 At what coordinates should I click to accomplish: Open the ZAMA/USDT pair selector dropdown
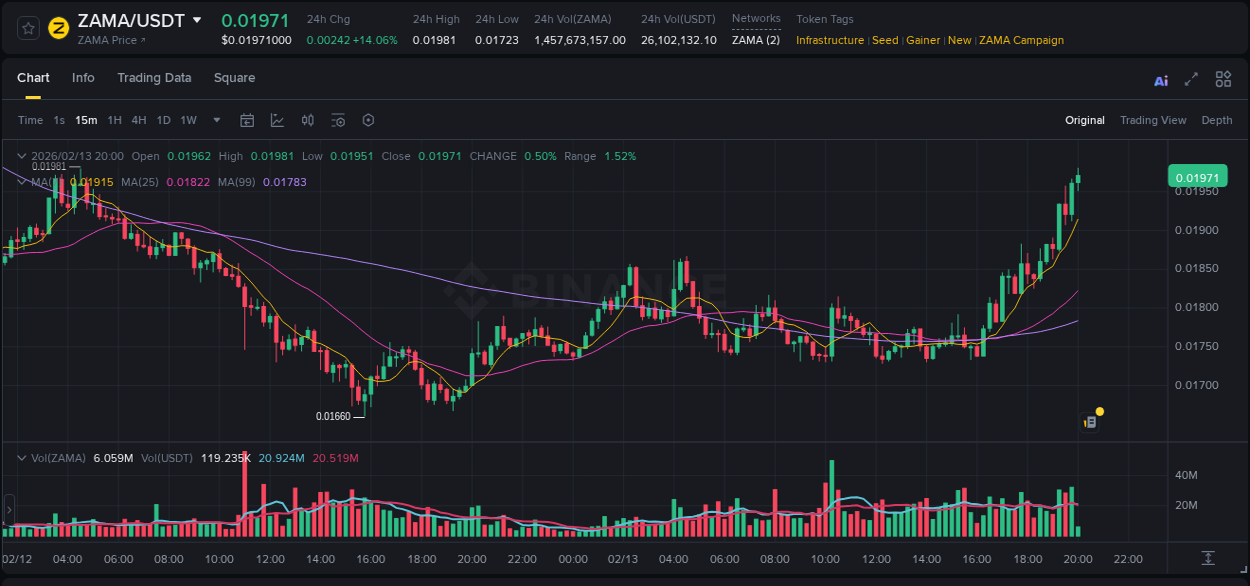click(197, 19)
